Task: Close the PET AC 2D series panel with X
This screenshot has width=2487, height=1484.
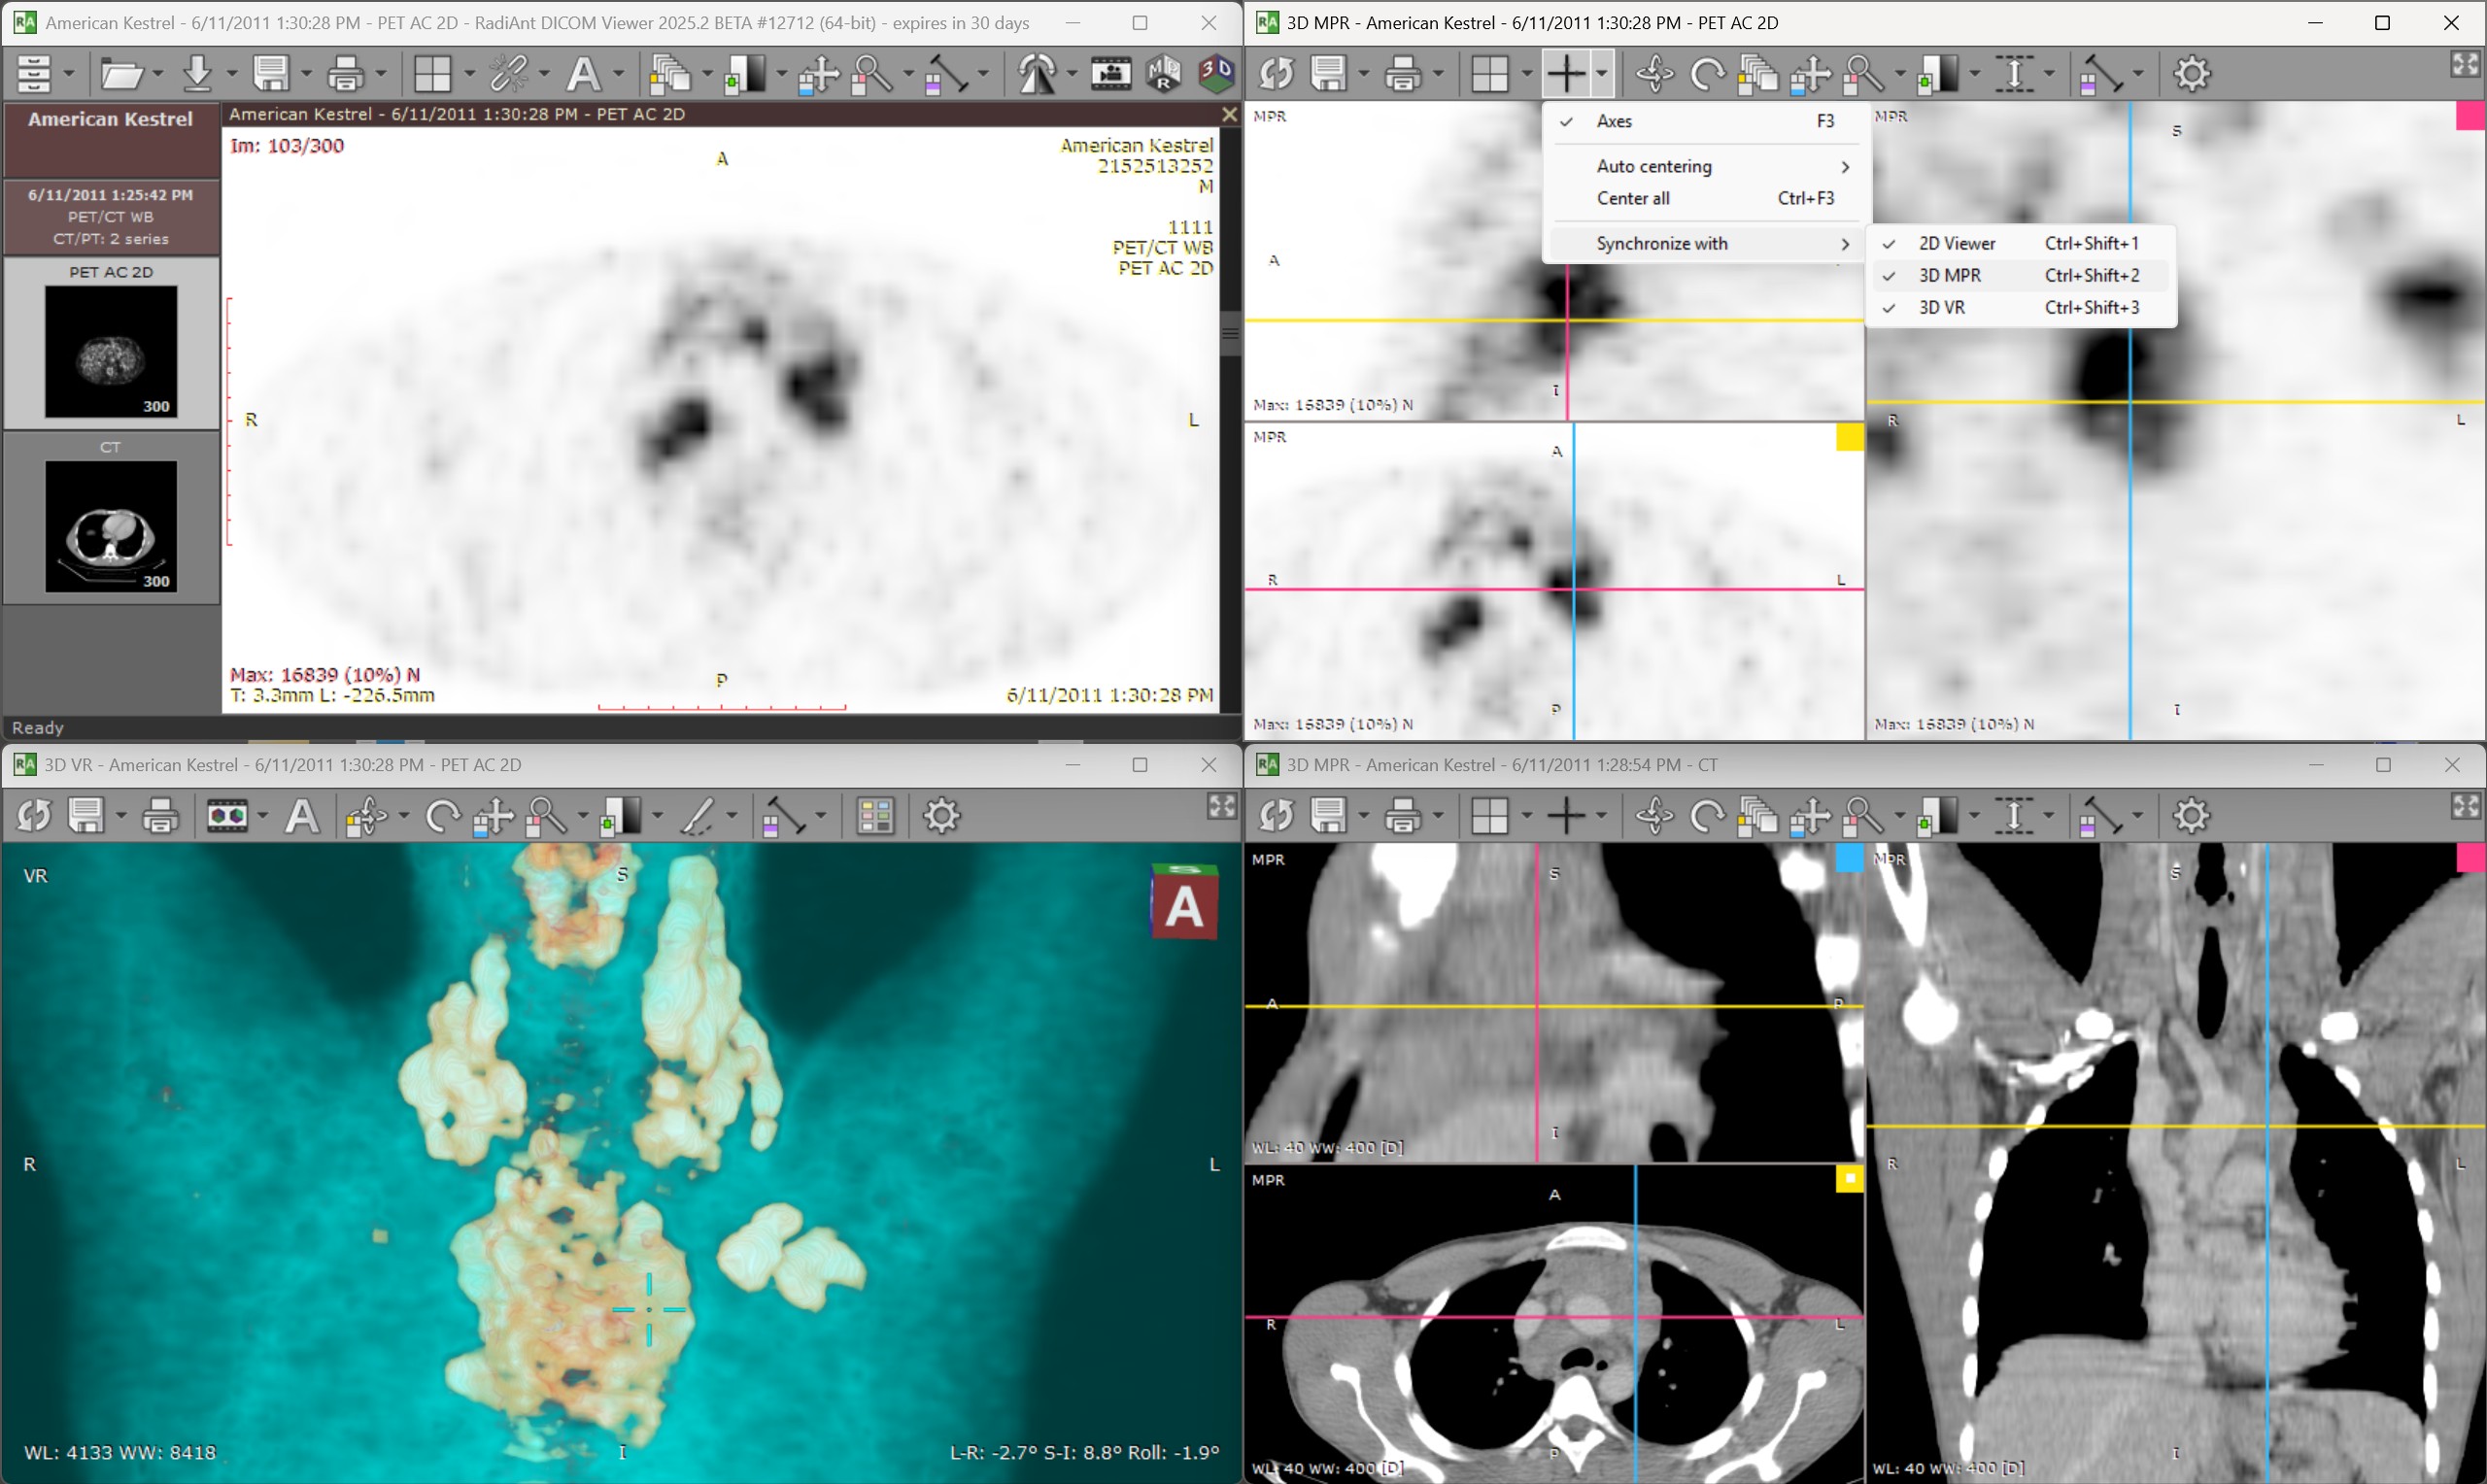Action: (1229, 114)
